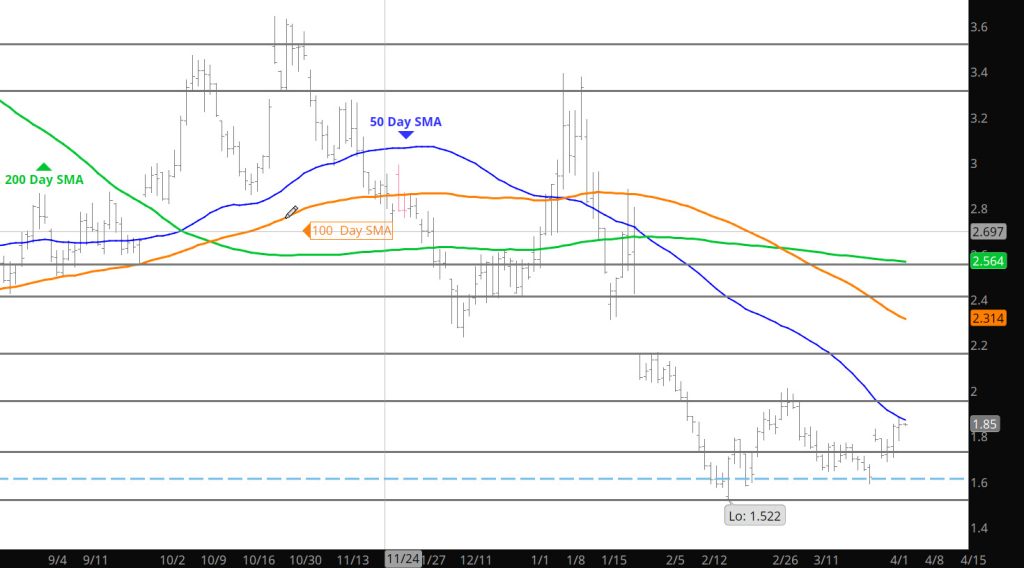Click the highlighted 11/24 date marker

(x=403, y=559)
